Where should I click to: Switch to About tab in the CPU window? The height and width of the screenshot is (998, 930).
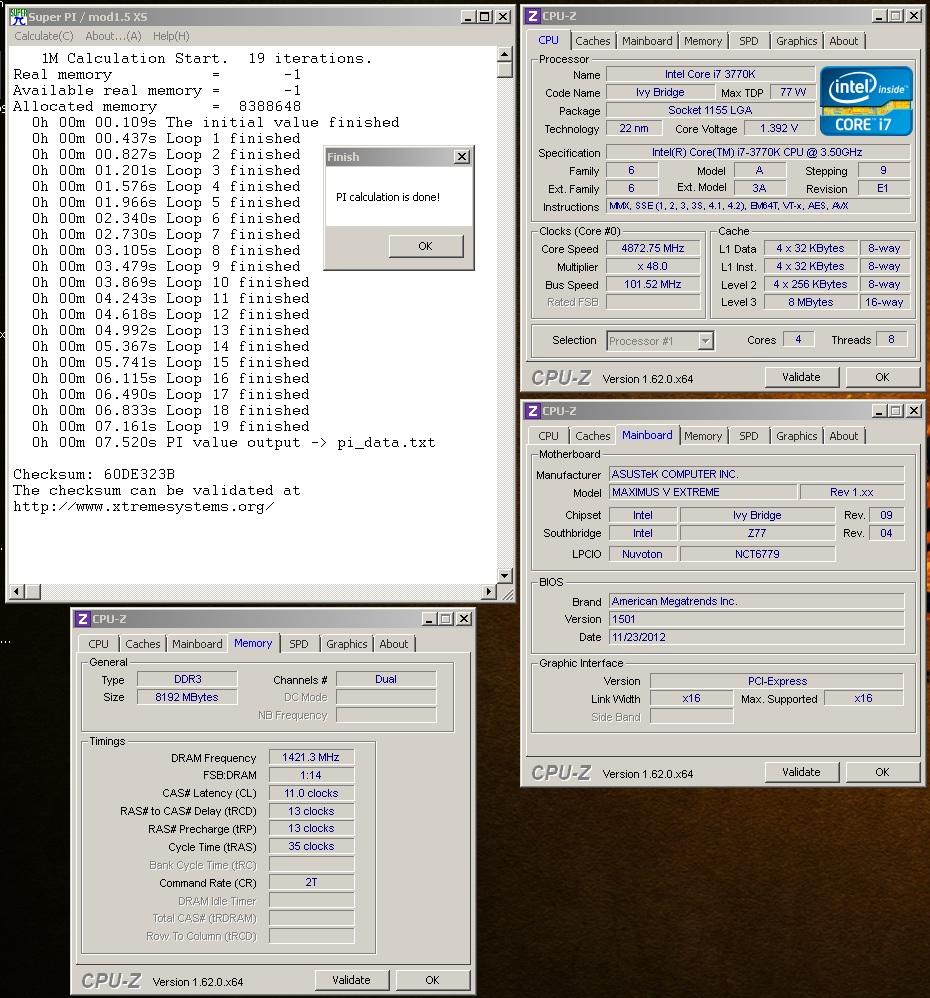[x=843, y=41]
